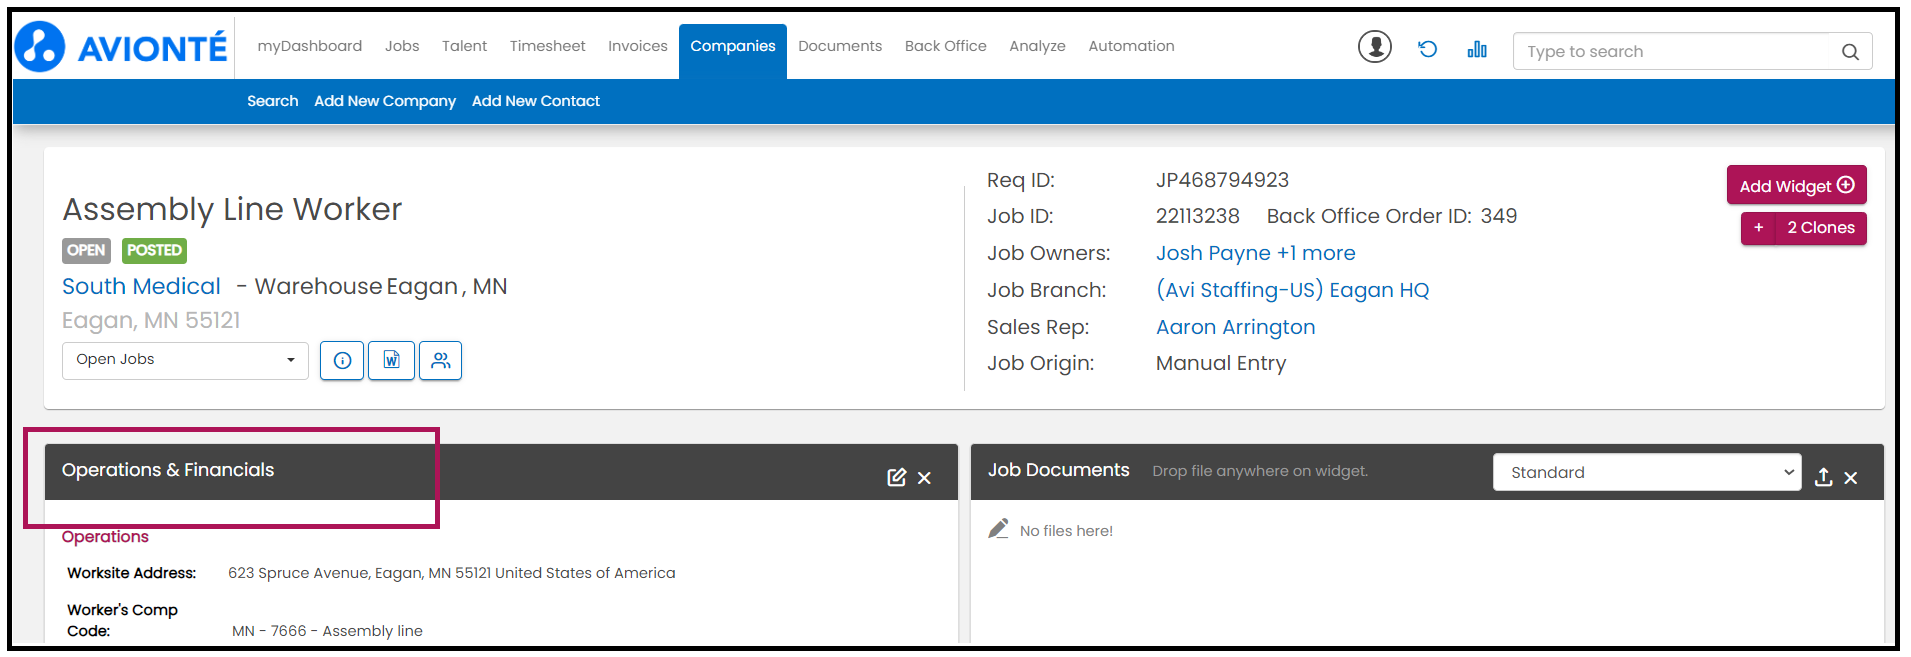Open the Word document icon button
Screen dimensions: 1911x657
(x=391, y=361)
